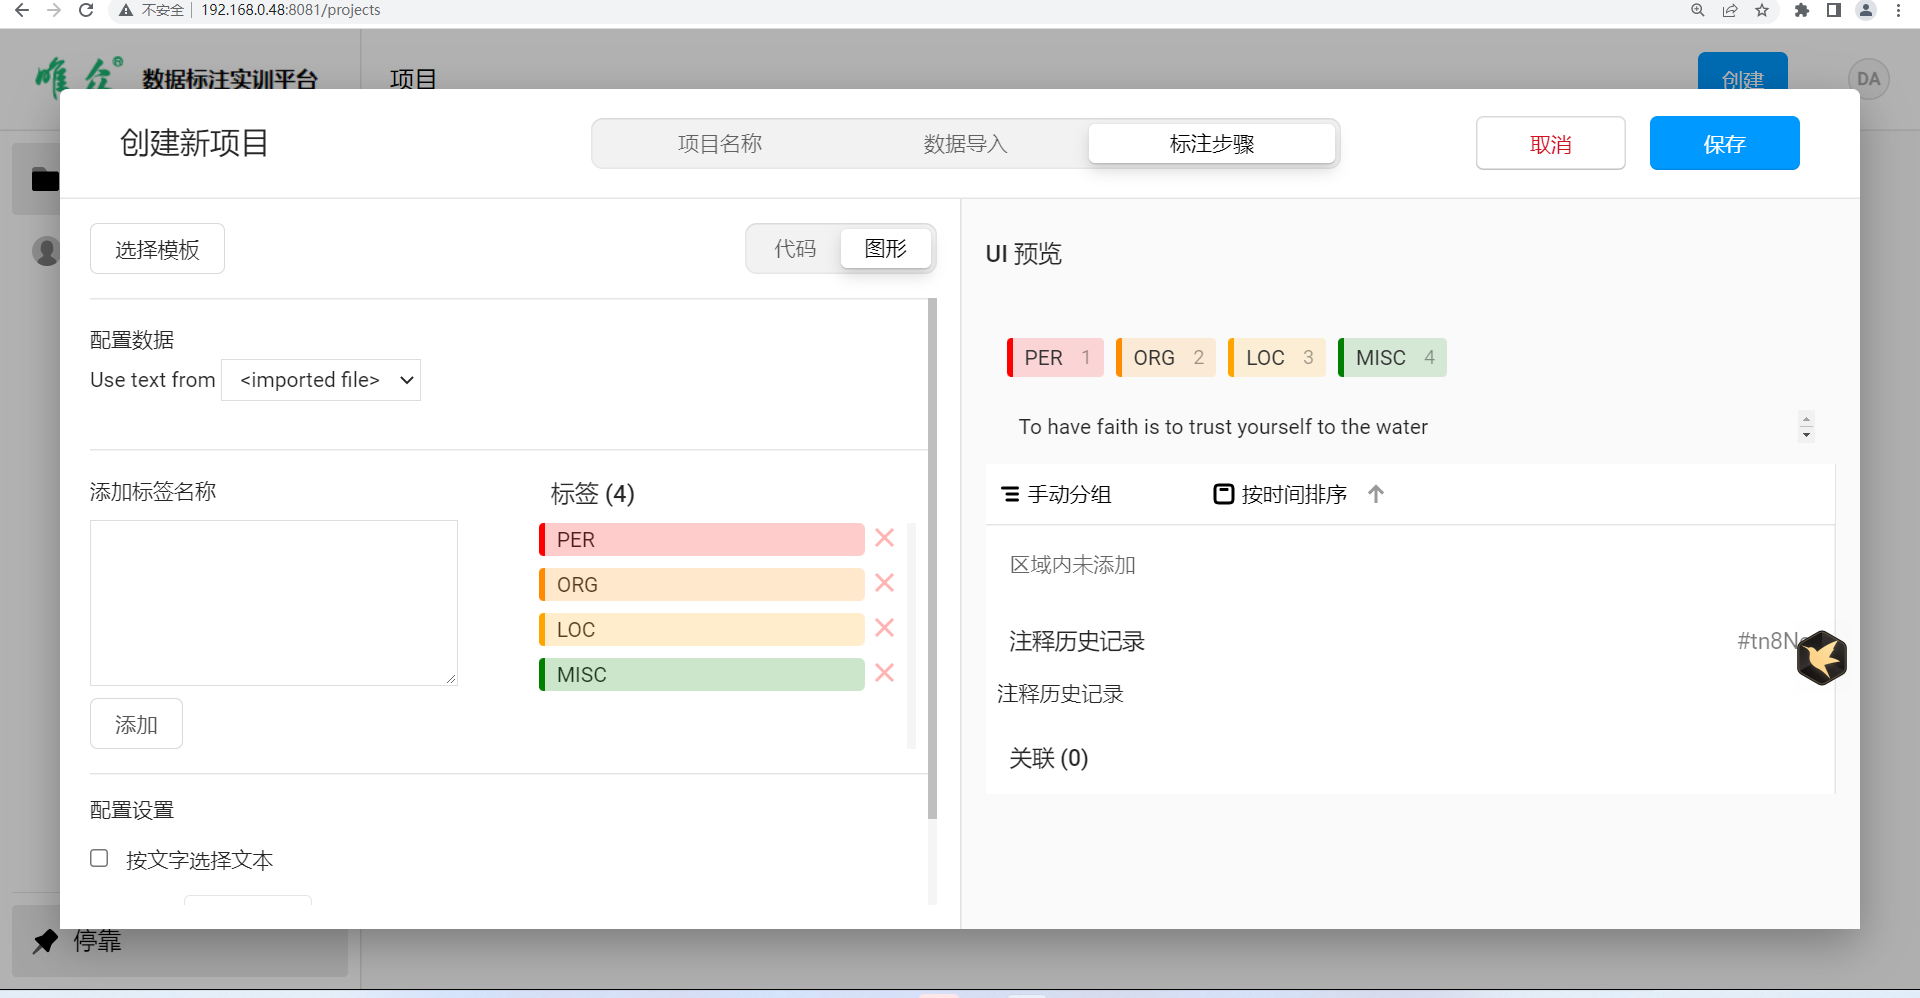This screenshot has width=1920, height=998.
Task: Click the 取消 button
Action: pos(1550,144)
